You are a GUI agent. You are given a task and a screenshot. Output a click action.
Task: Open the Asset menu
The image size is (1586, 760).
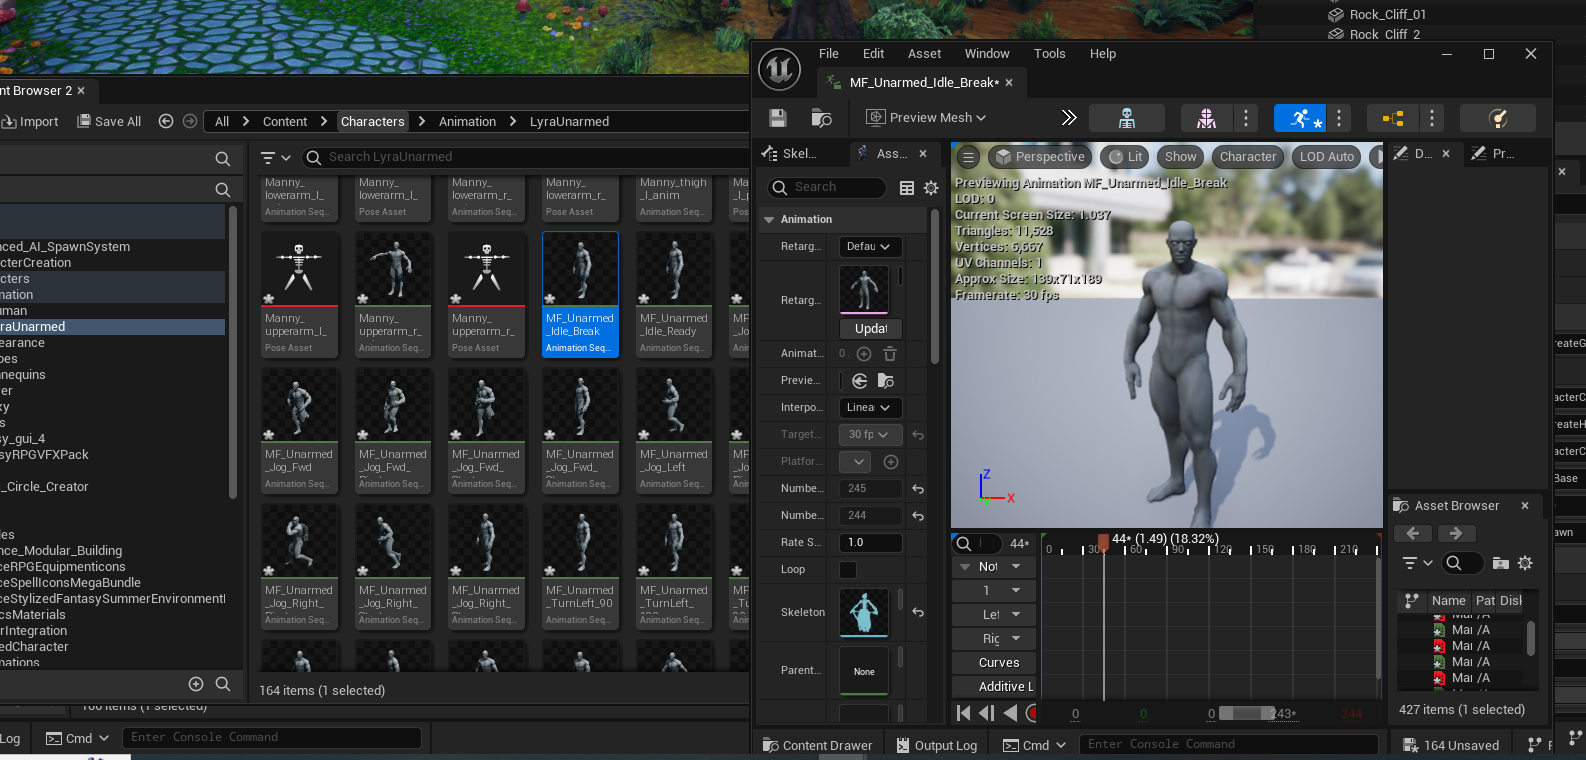click(924, 54)
